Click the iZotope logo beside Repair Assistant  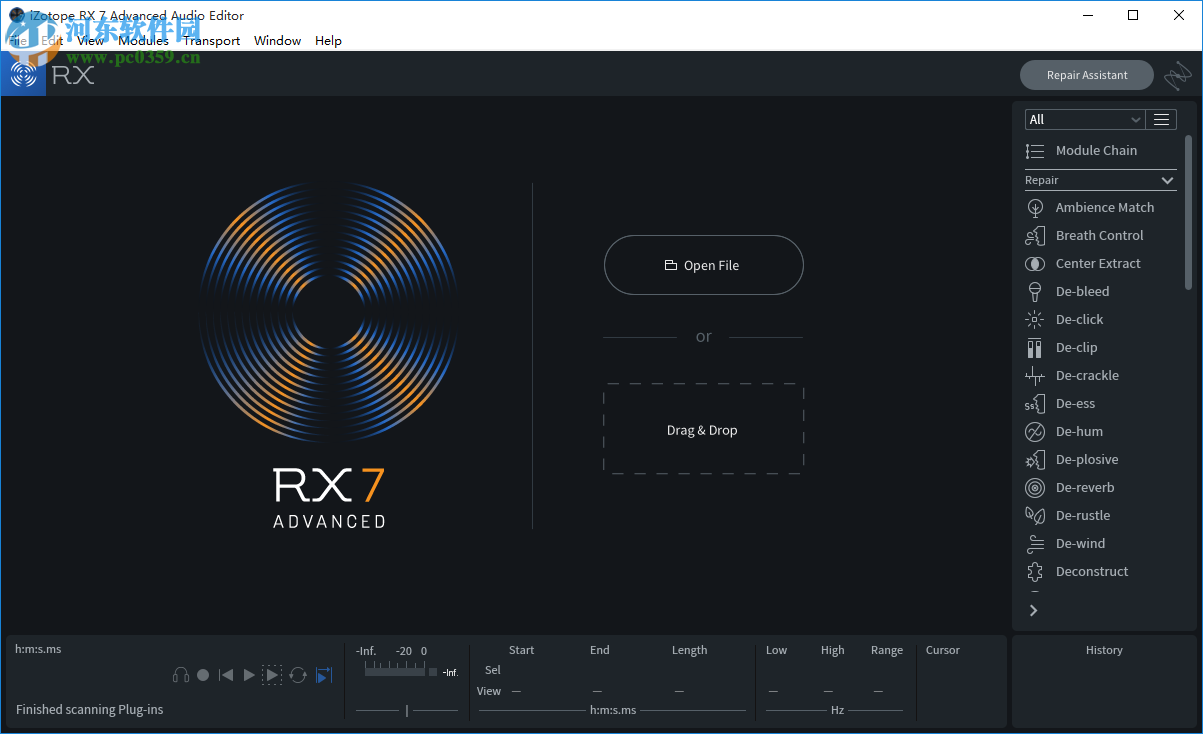click(x=1177, y=75)
